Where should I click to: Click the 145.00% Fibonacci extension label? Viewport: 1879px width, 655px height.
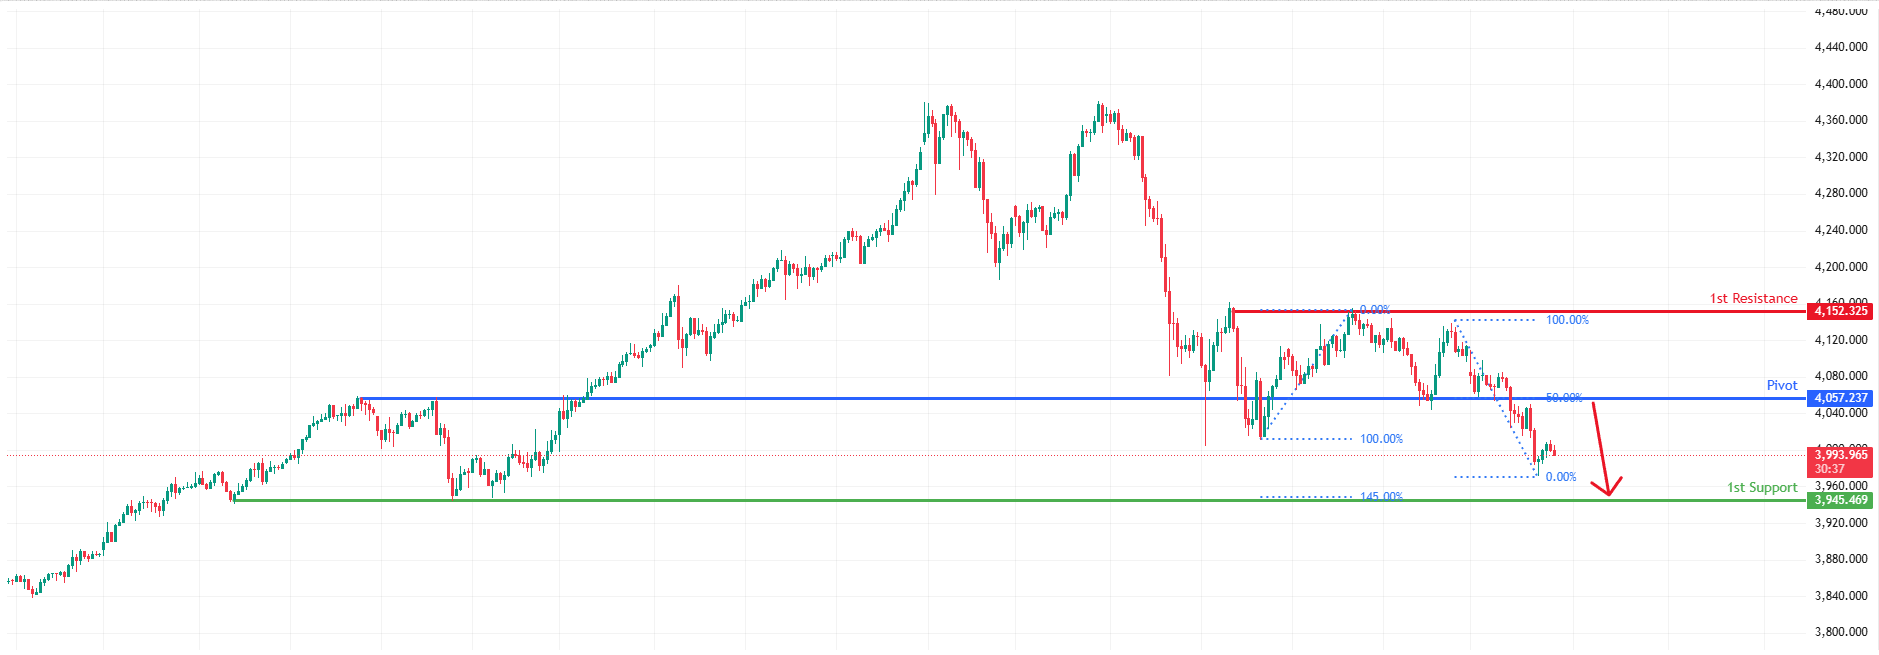click(x=1381, y=497)
